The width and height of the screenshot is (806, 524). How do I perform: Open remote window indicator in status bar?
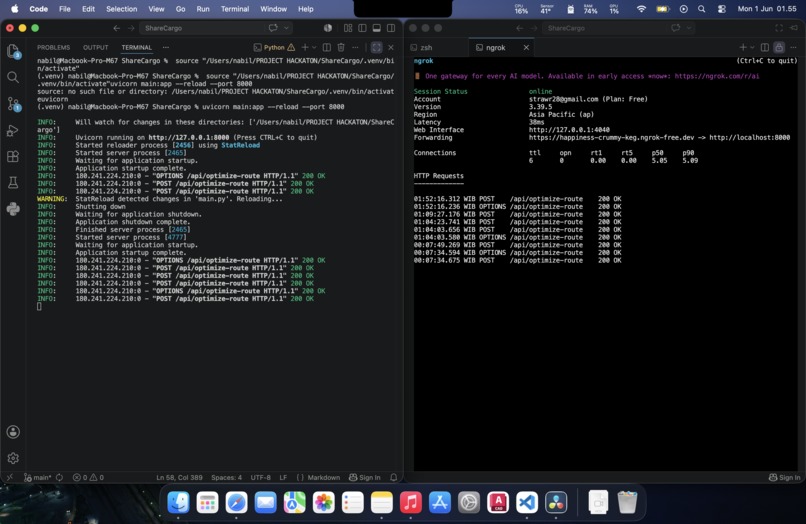pyautogui.click(x=10, y=477)
